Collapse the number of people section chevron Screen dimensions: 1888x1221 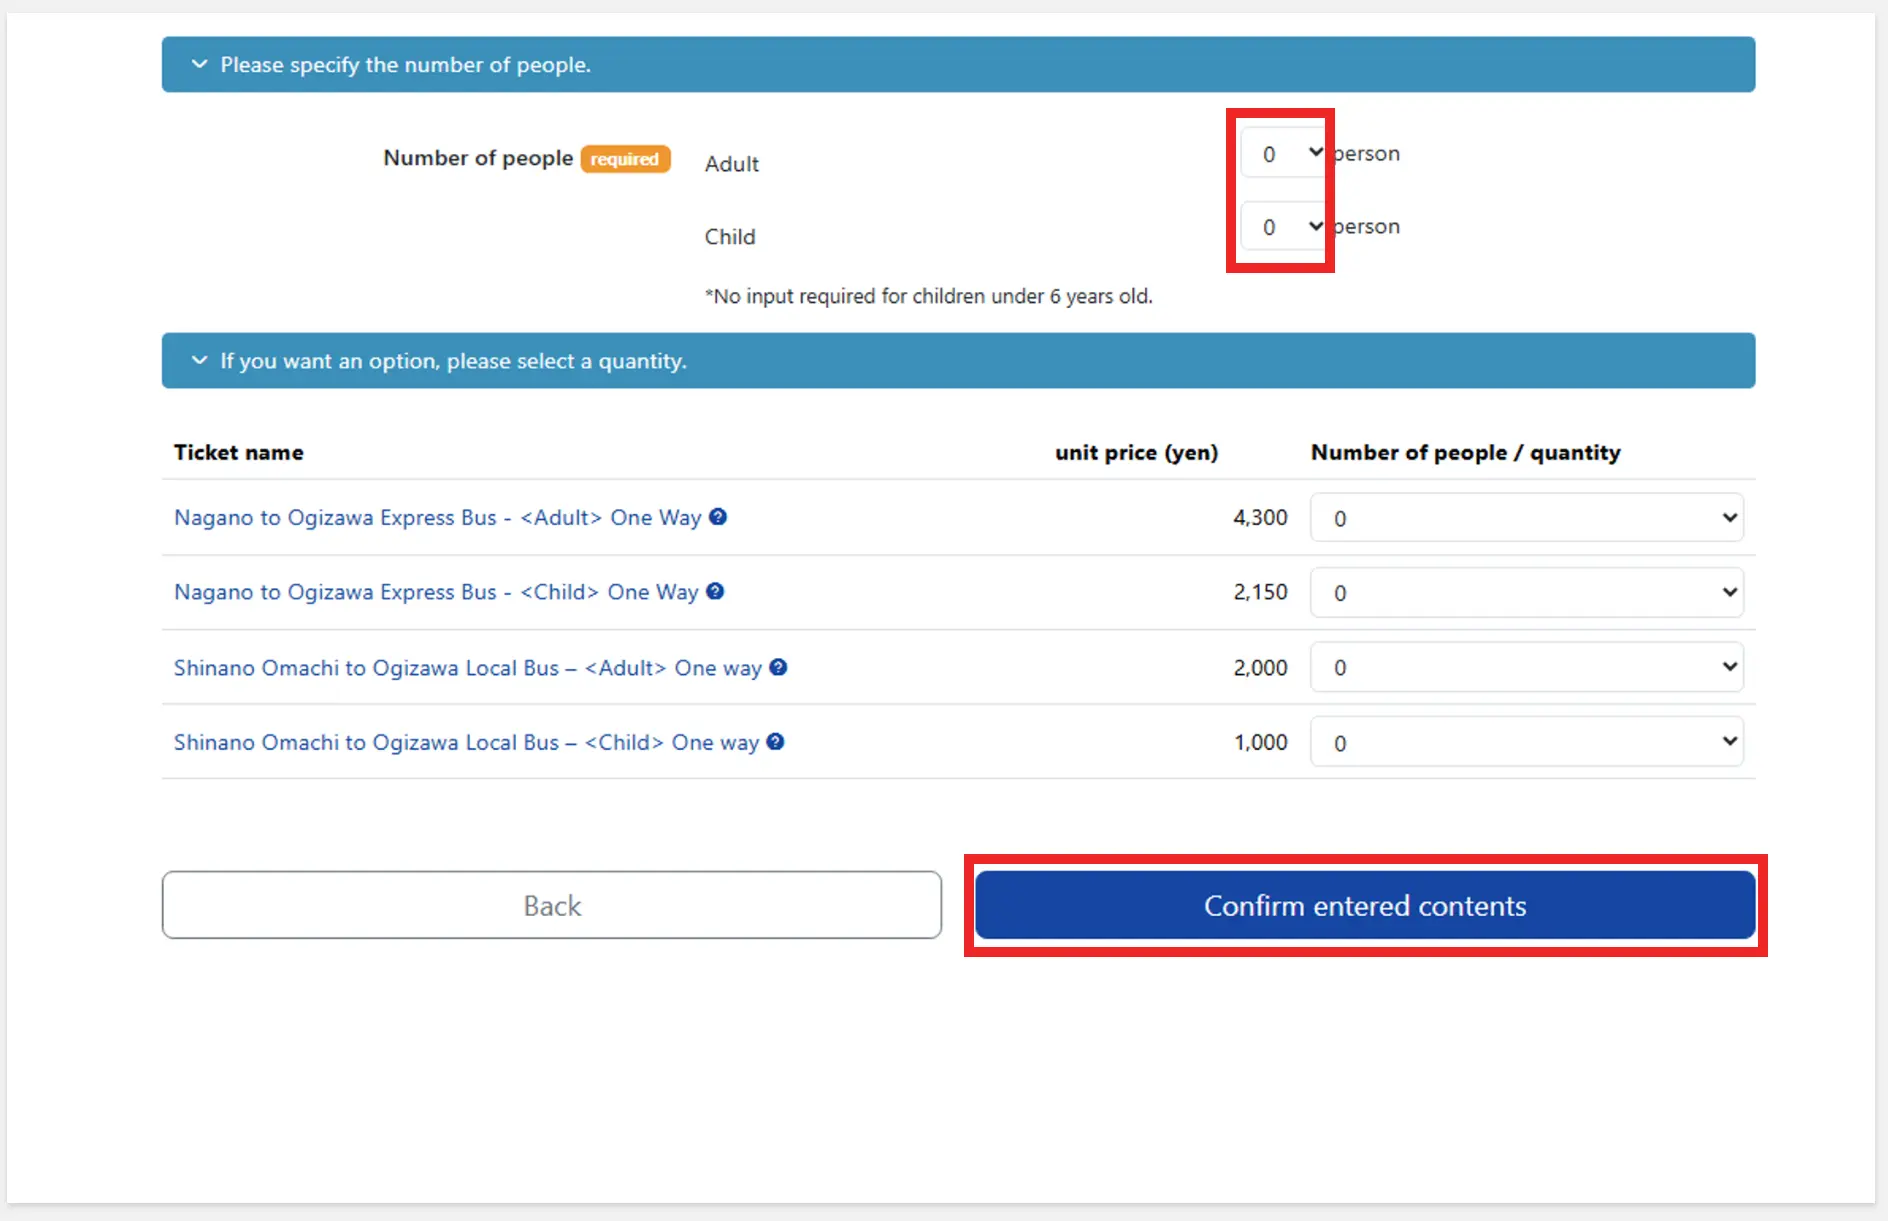(x=199, y=64)
